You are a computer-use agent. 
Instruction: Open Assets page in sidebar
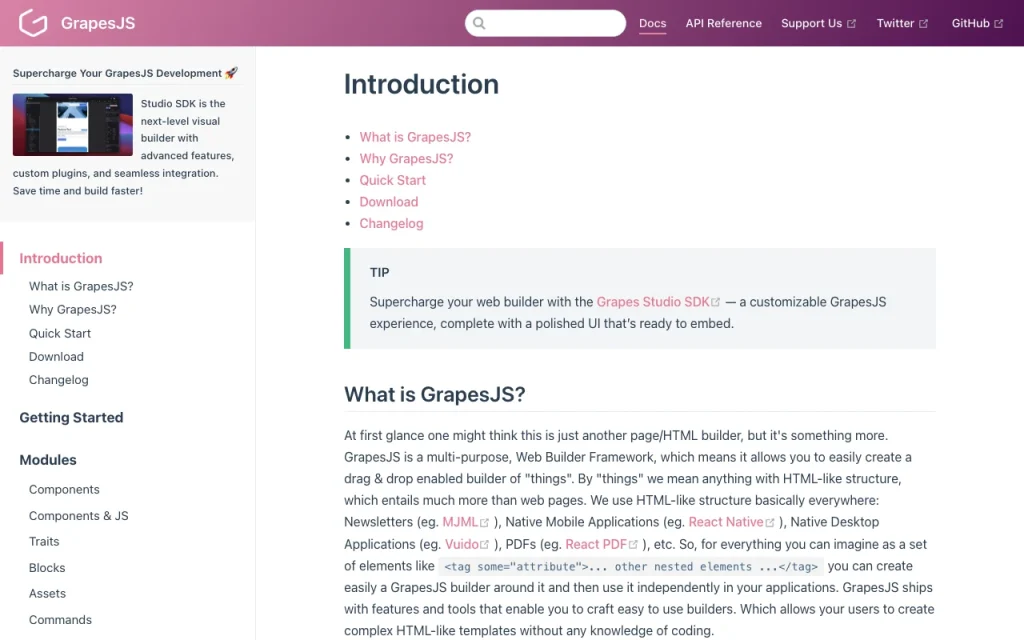47,594
